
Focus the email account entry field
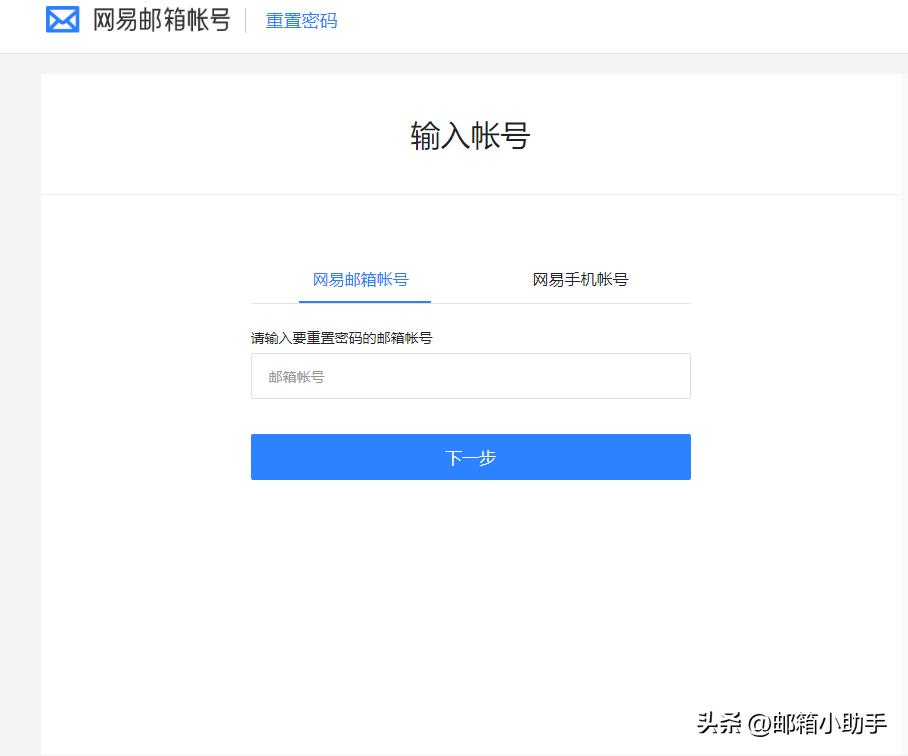click(470, 375)
